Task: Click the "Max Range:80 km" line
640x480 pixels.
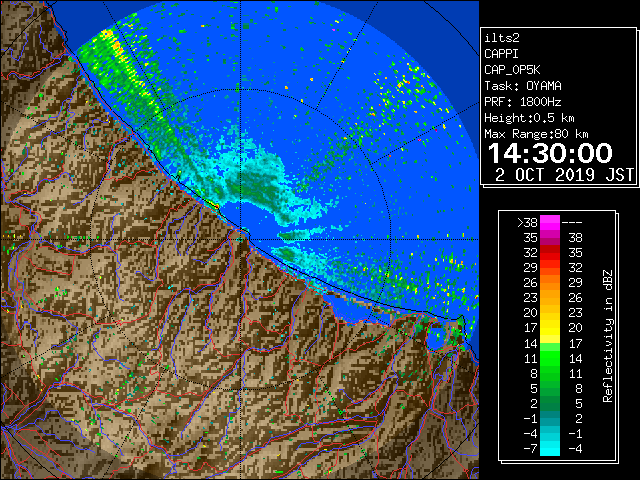Action: 536,134
